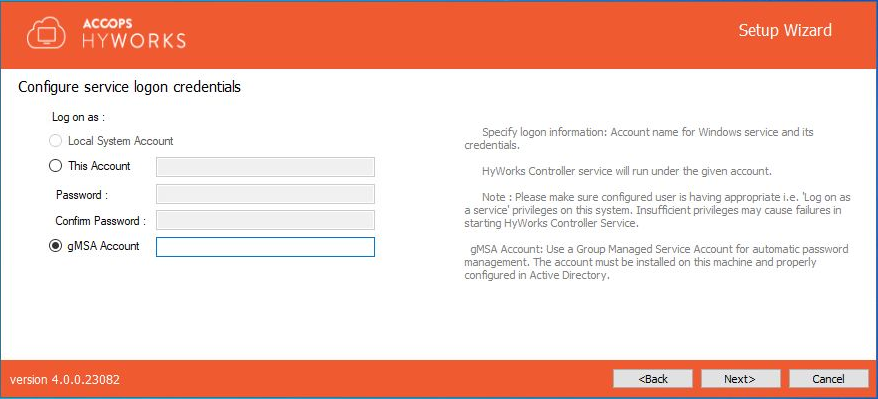
Task: Select the gMSA Account radio button
Action: tap(55, 246)
